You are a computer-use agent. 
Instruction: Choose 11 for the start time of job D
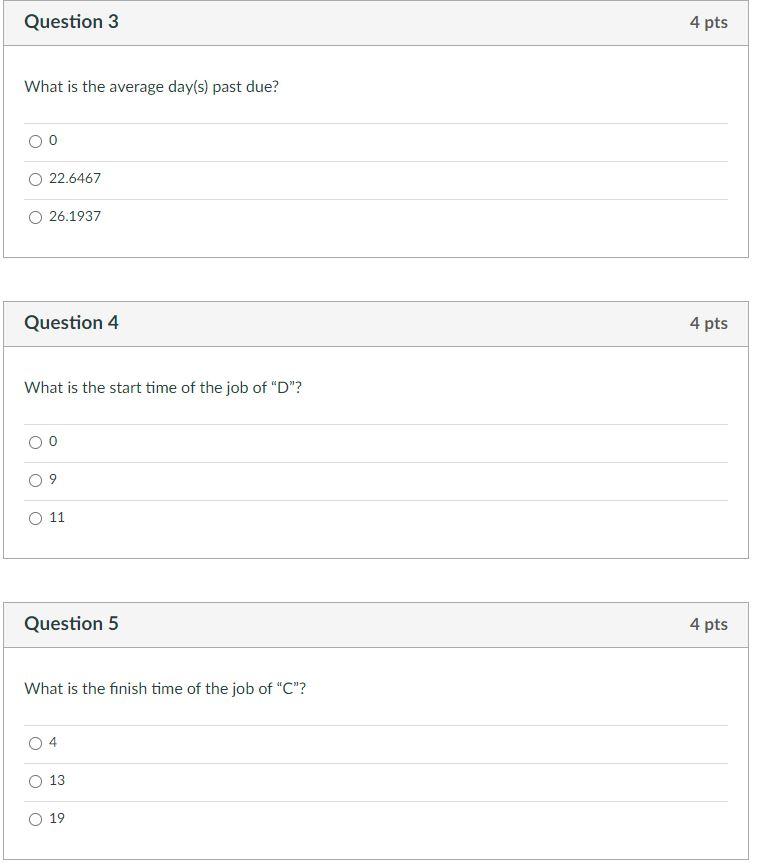coord(35,518)
